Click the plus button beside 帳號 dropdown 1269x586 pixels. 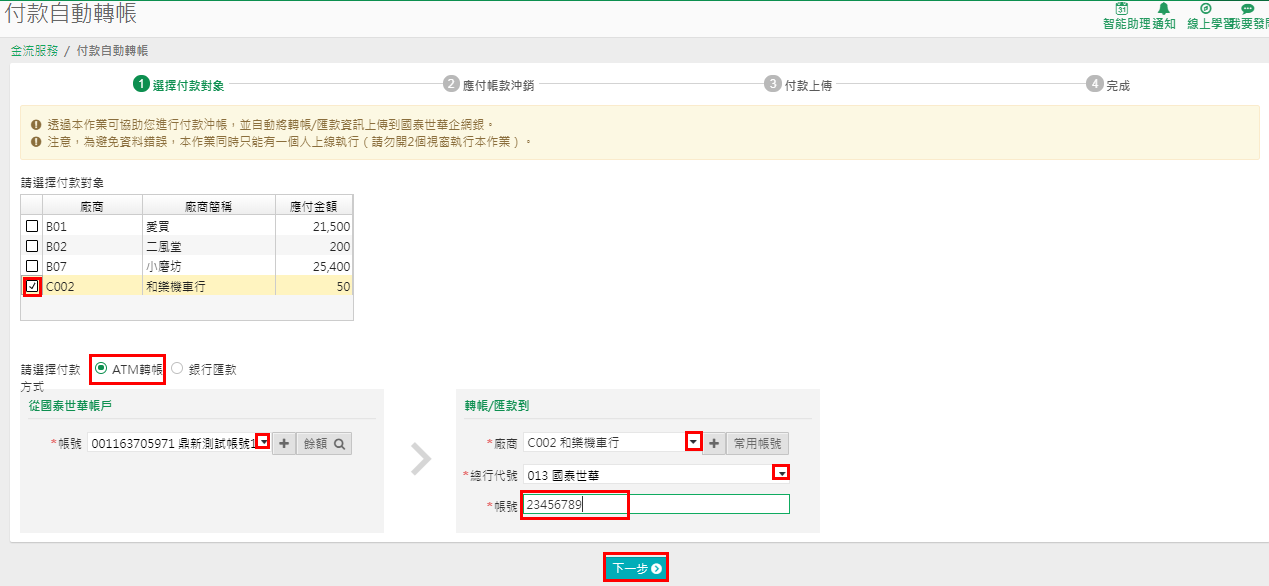[x=283, y=443]
